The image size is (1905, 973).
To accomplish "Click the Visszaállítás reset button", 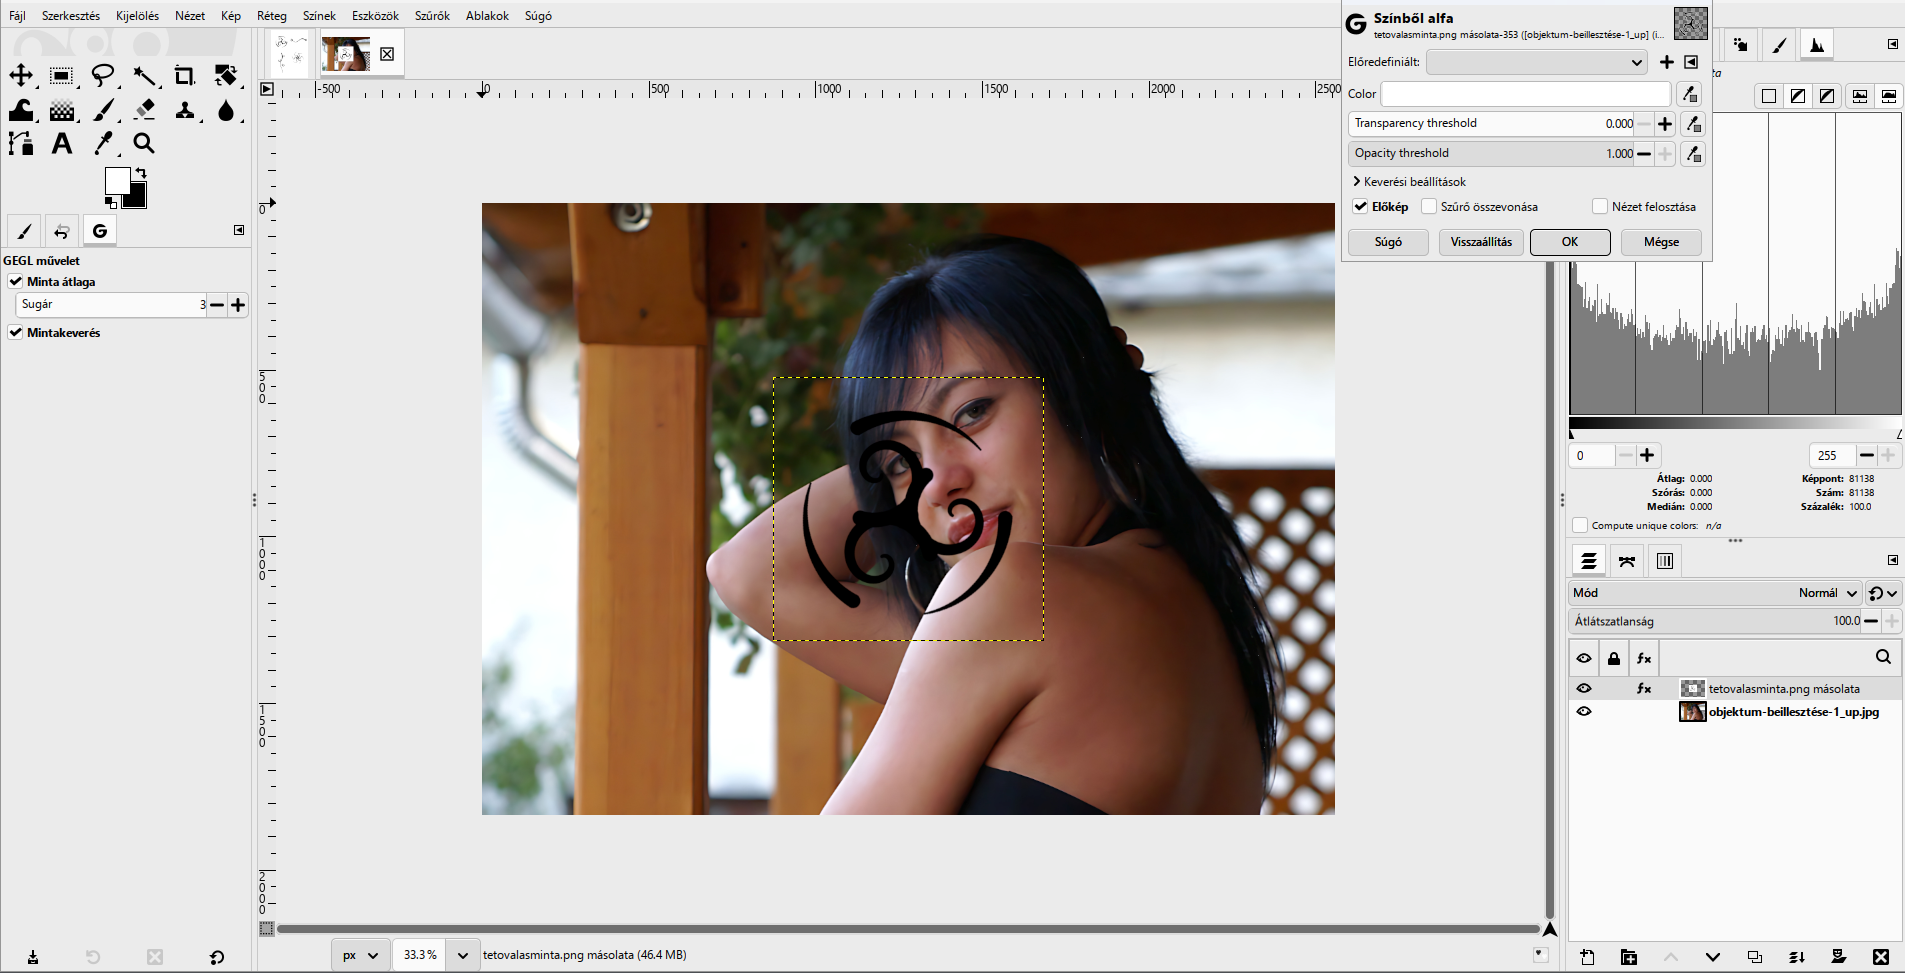I will pos(1481,242).
